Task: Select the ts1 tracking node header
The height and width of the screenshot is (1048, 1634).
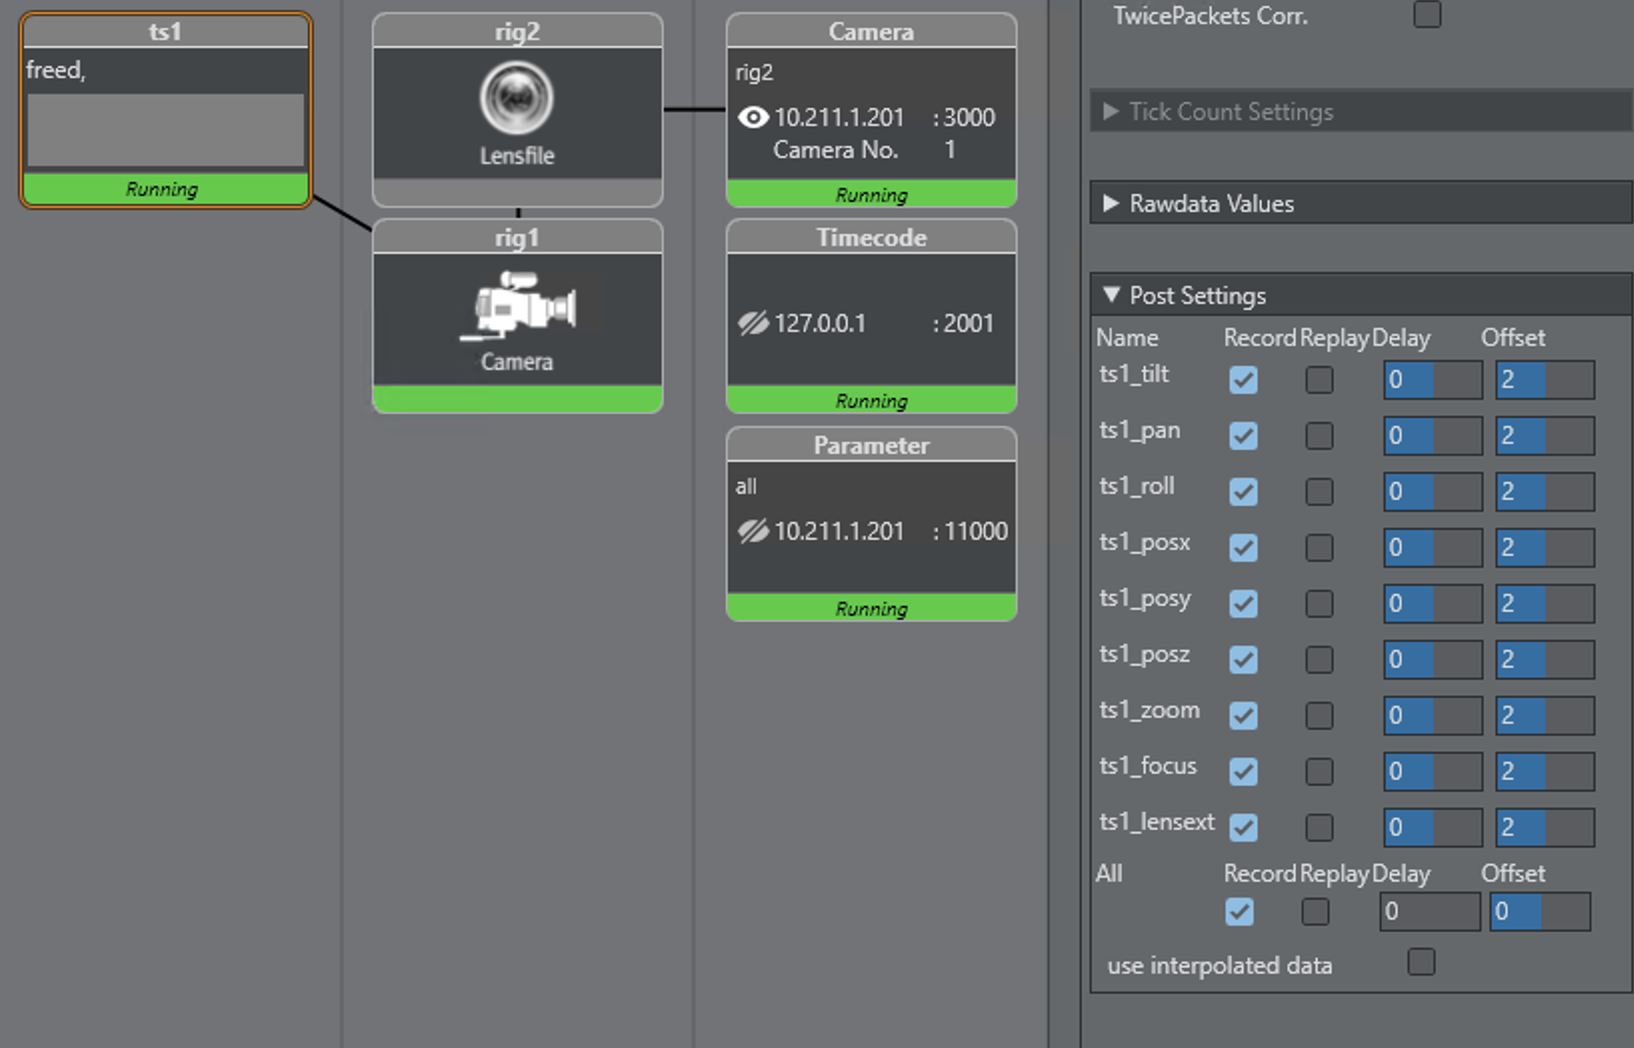Action: click(165, 32)
